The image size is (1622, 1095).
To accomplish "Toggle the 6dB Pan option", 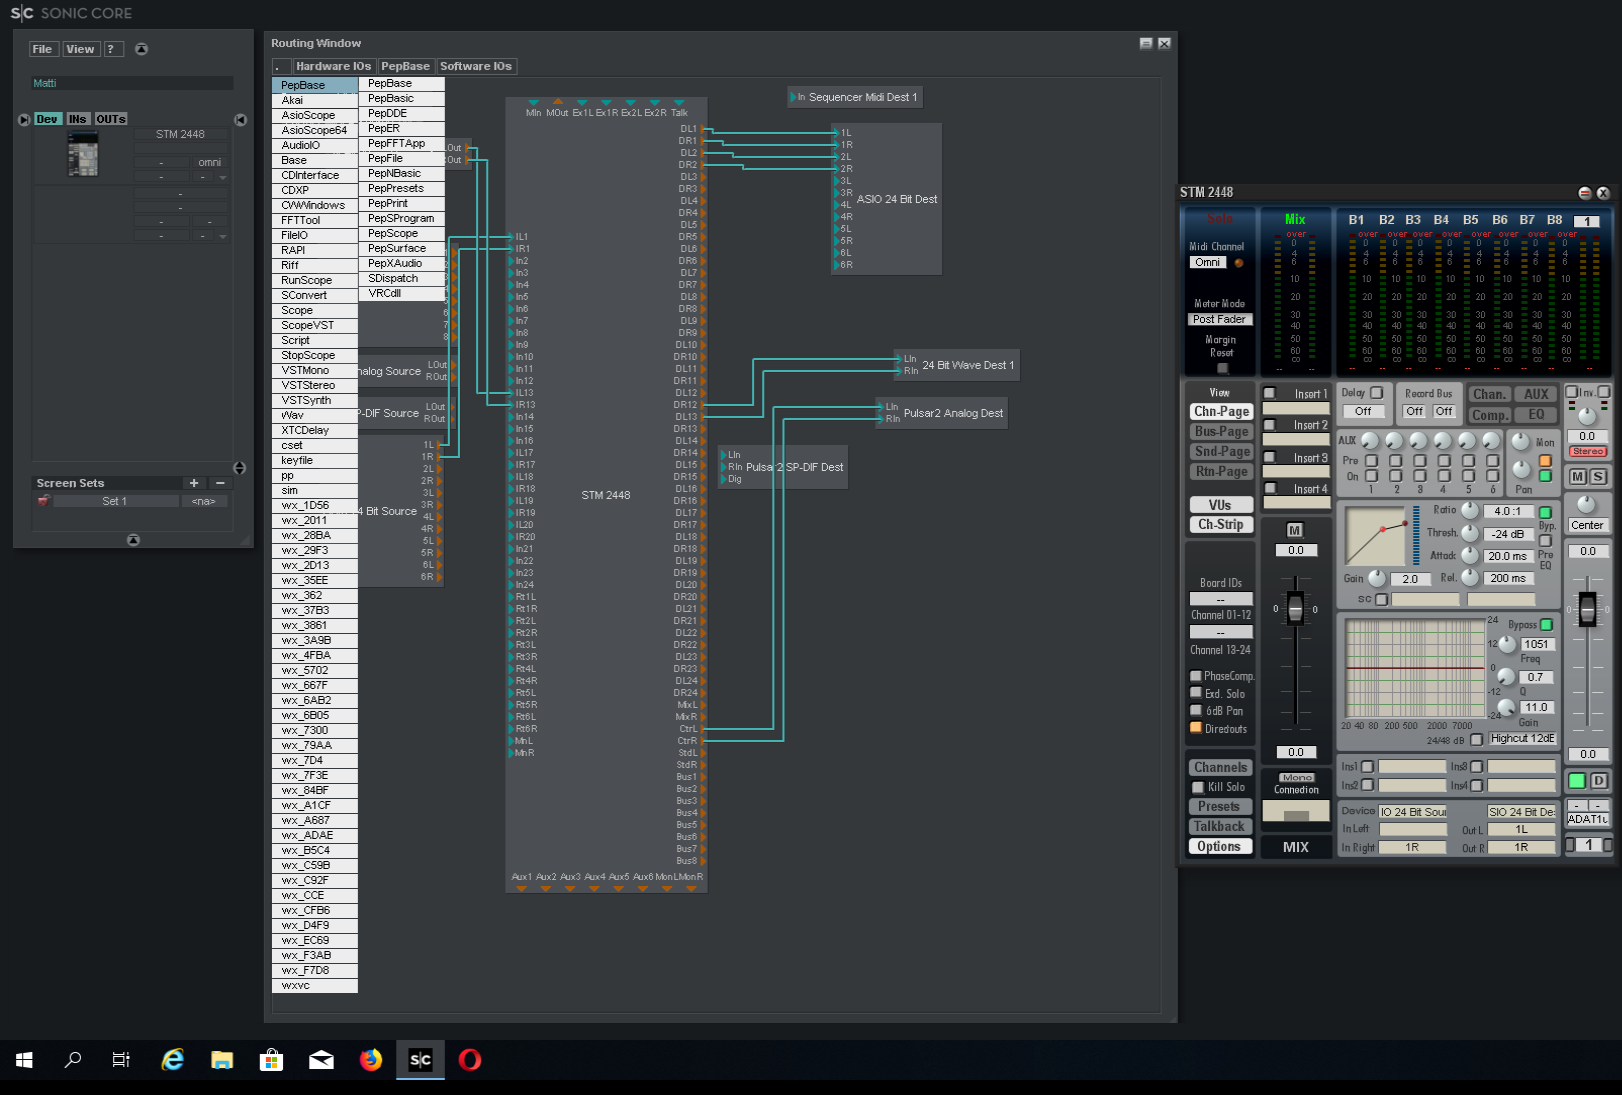I will coord(1196,710).
